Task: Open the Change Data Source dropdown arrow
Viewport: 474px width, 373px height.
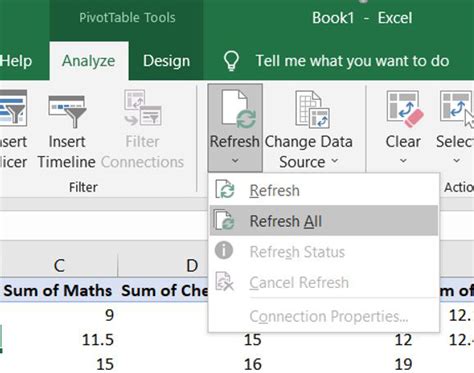Action: [335, 161]
